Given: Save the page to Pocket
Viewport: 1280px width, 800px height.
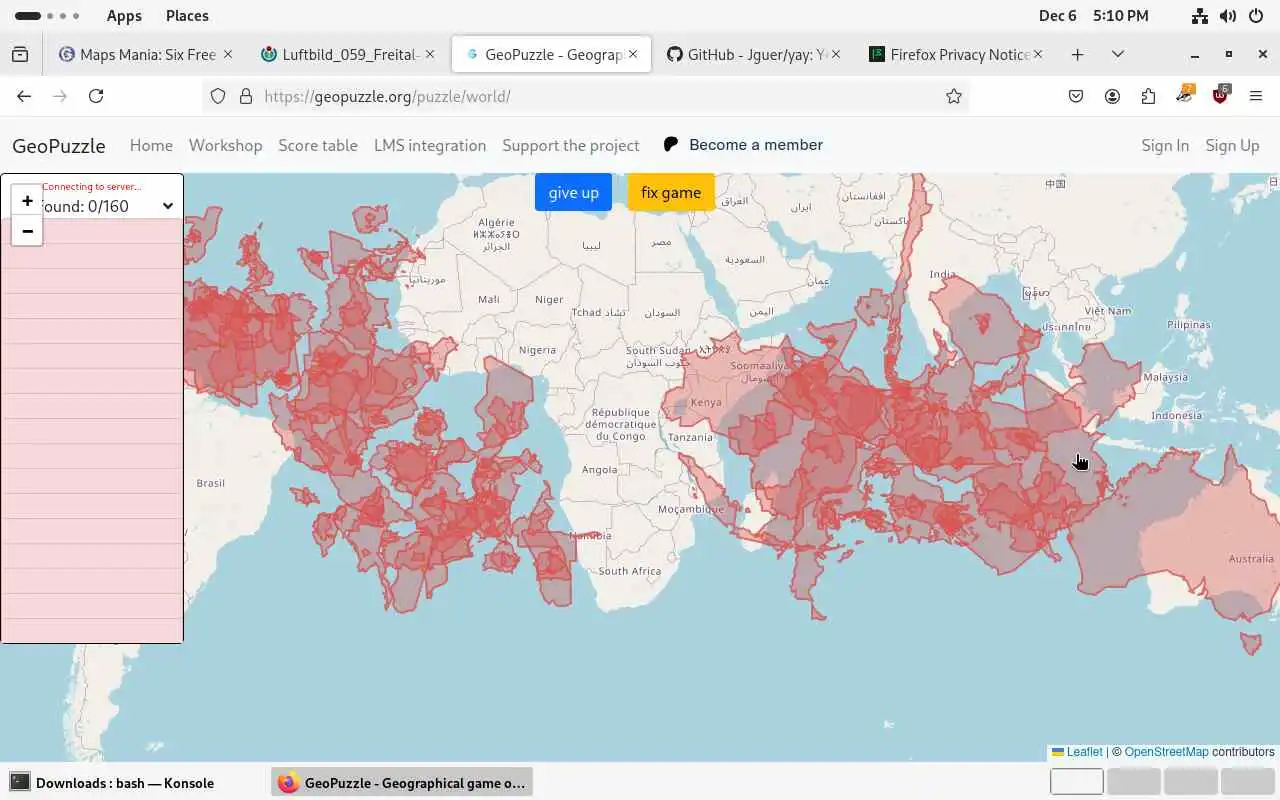Looking at the screenshot, I should pyautogui.click(x=1076, y=96).
